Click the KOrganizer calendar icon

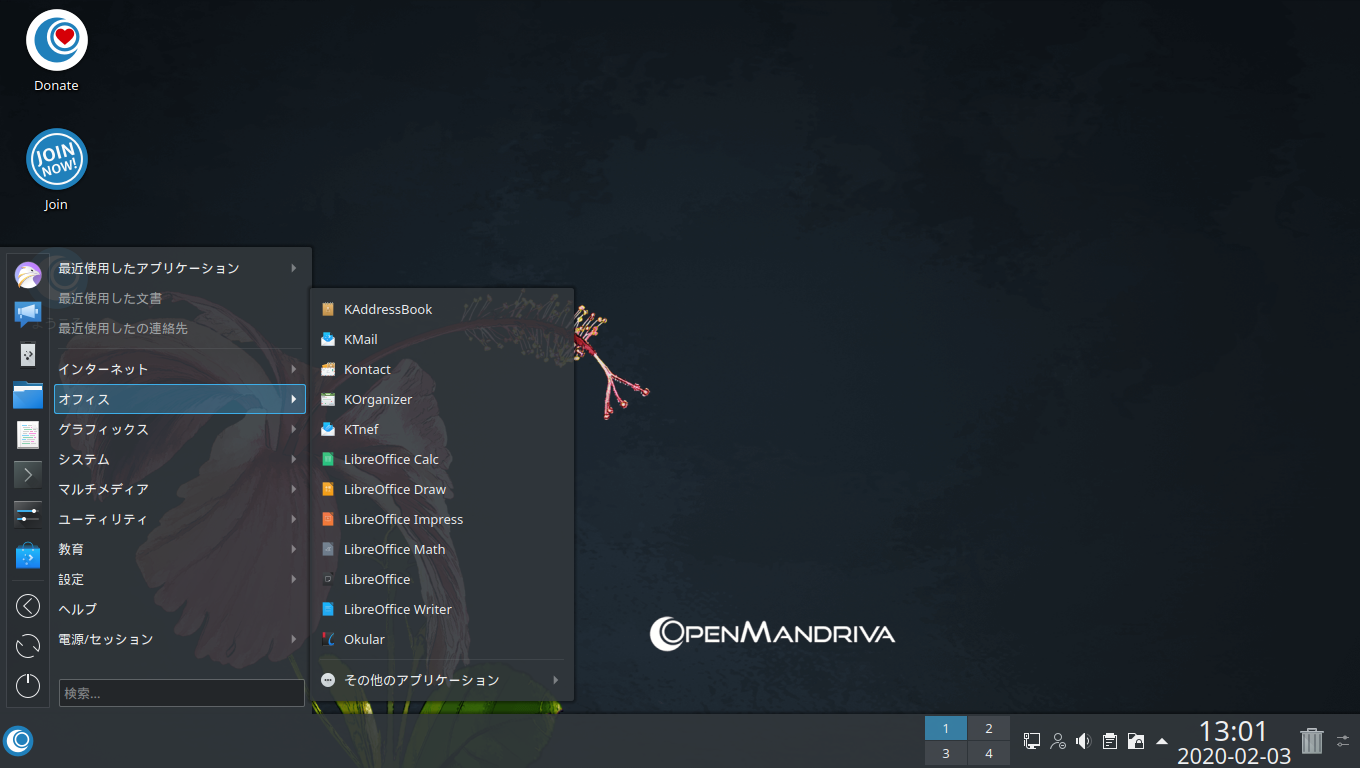tap(328, 399)
